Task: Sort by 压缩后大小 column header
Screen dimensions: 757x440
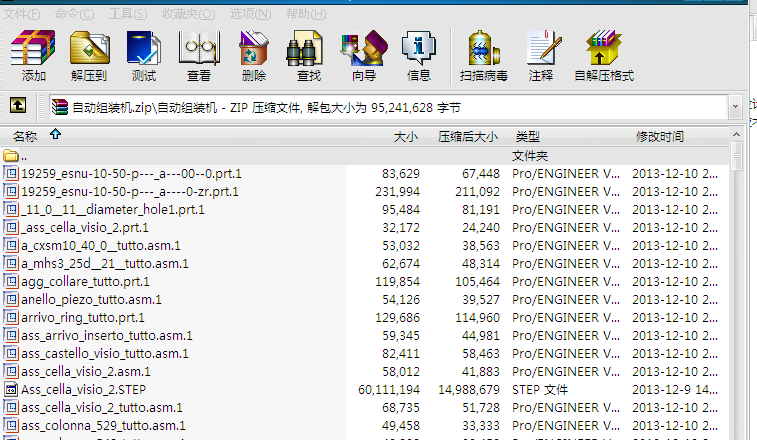Action: click(x=467, y=137)
